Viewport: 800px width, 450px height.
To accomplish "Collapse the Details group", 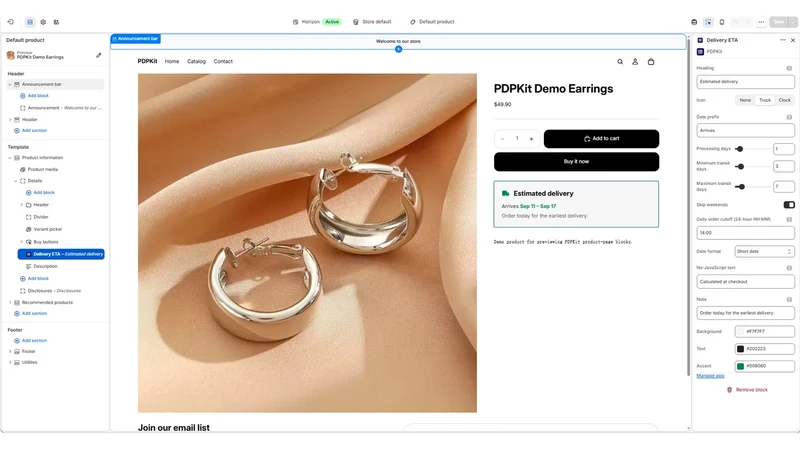I will pyautogui.click(x=15, y=181).
